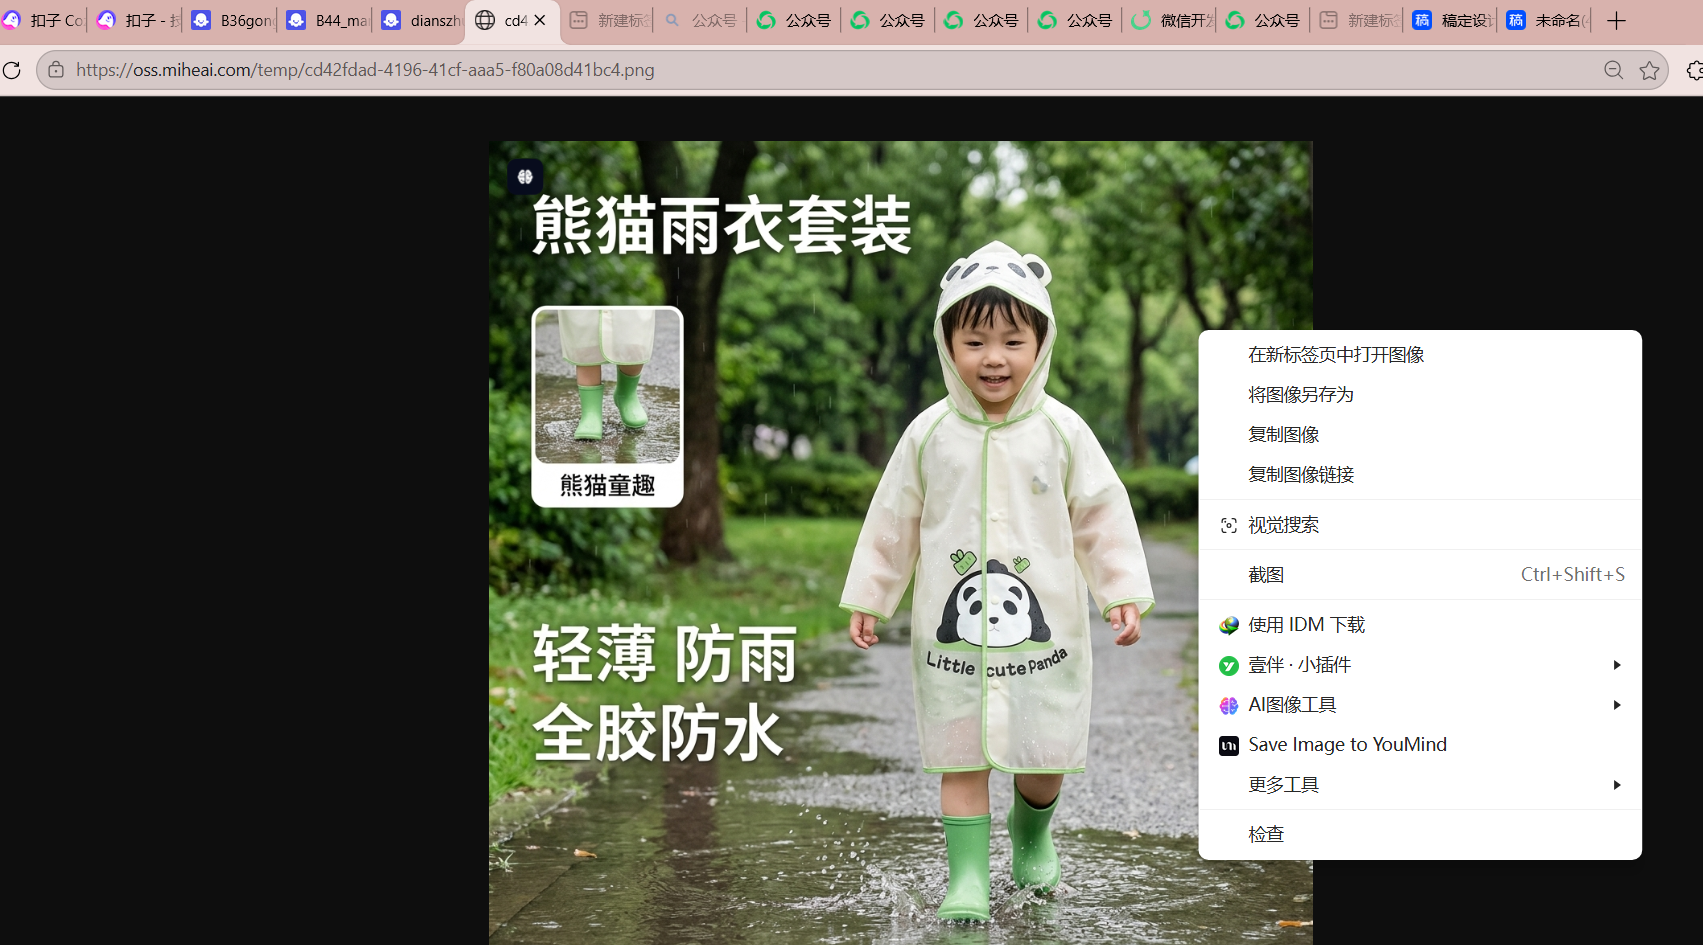Image resolution: width=1703 pixels, height=945 pixels.
Task: Click the IDM downloader icon in the context menu
Action: click(x=1227, y=624)
